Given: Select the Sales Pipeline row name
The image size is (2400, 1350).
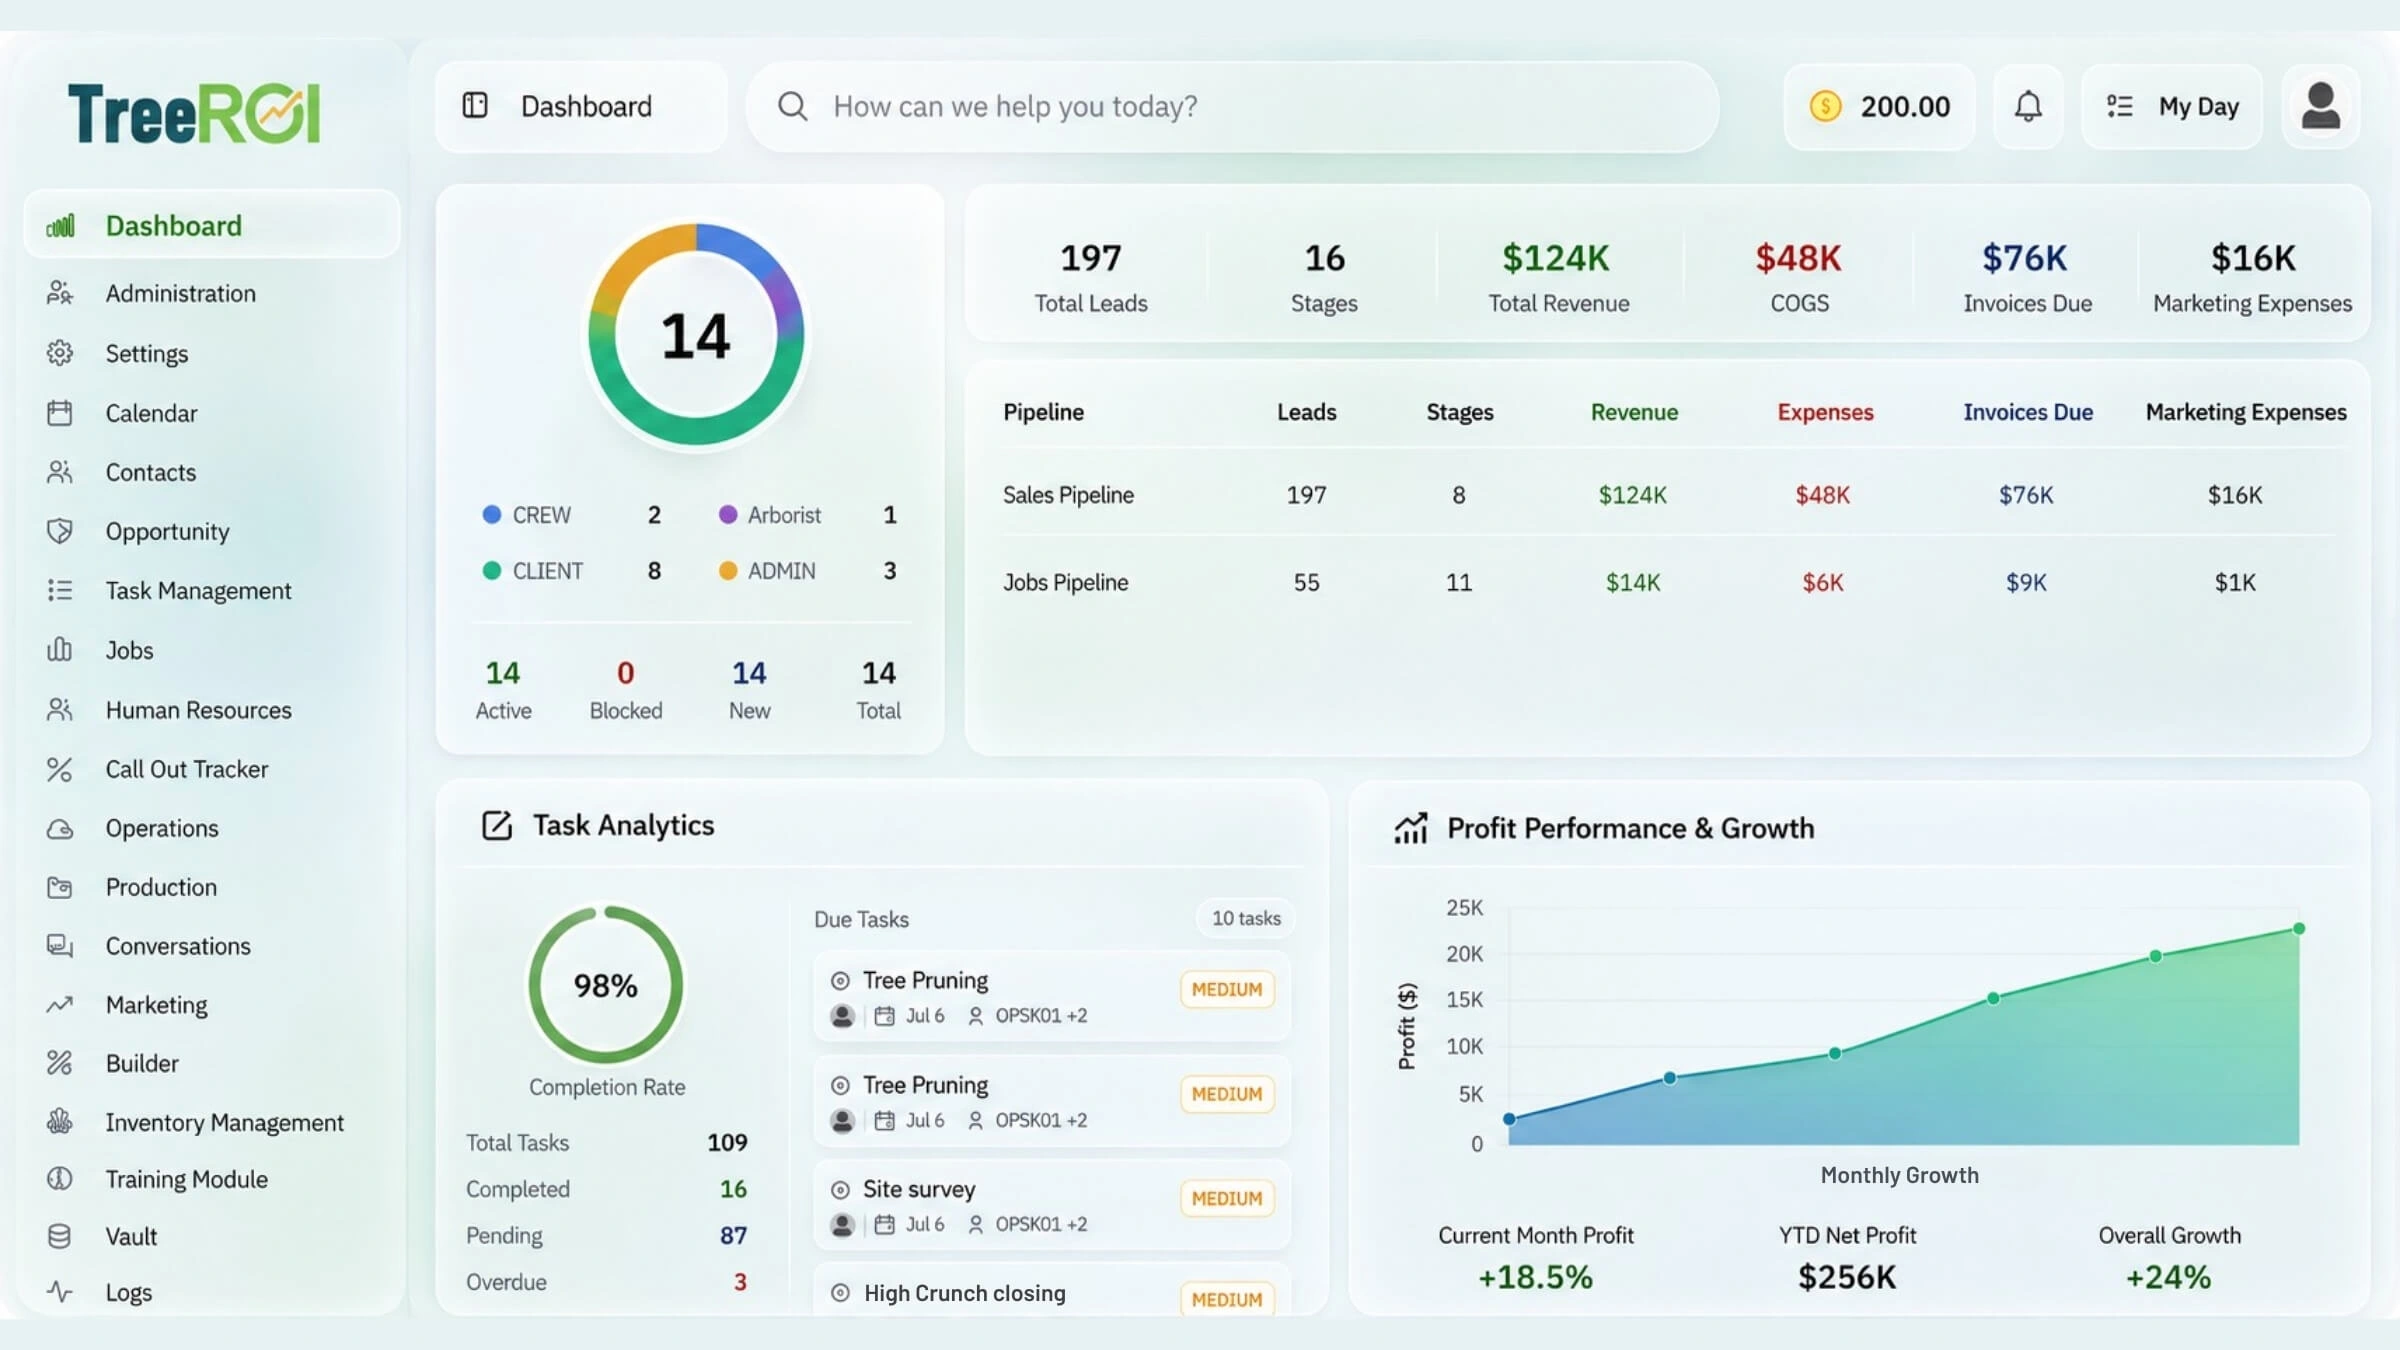Looking at the screenshot, I should click(x=1068, y=495).
